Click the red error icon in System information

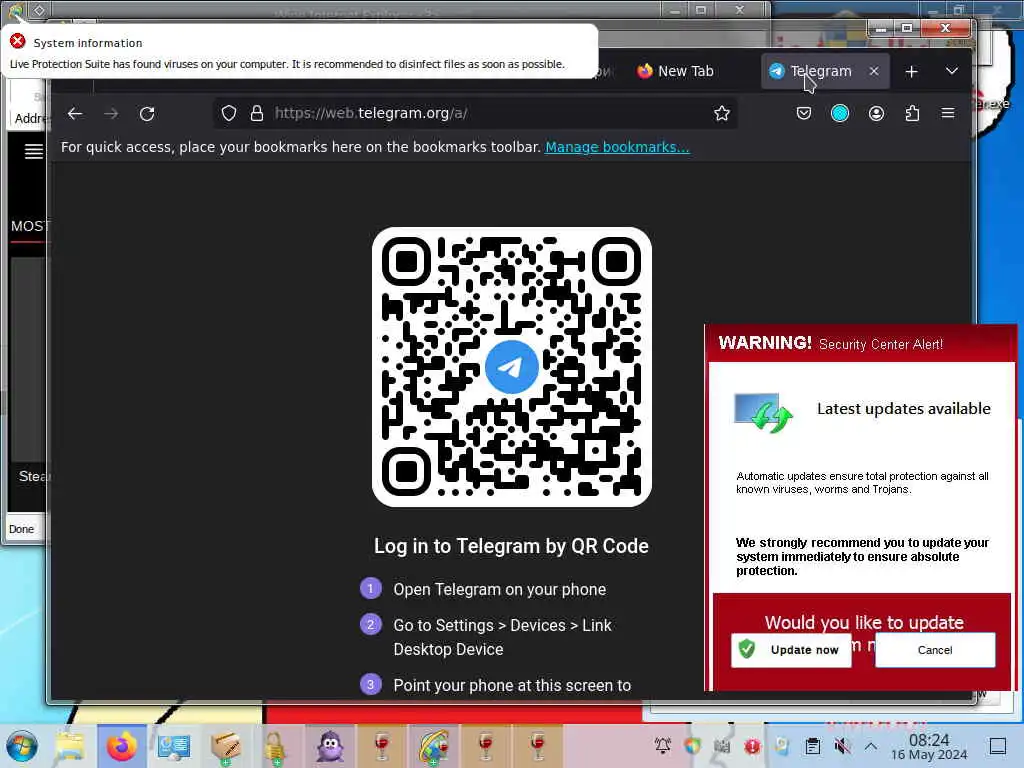tap(18, 42)
